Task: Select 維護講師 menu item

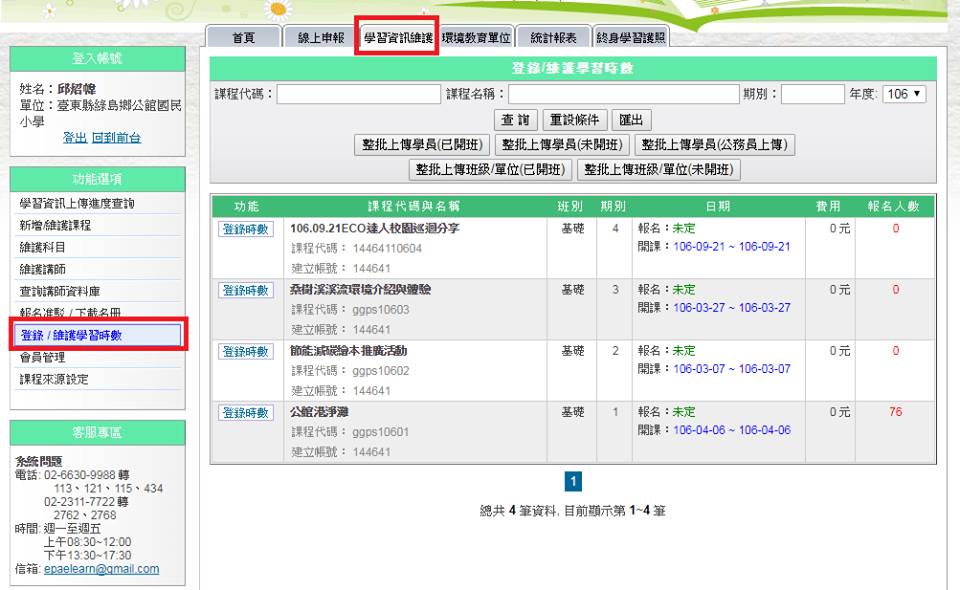Action: coord(42,269)
